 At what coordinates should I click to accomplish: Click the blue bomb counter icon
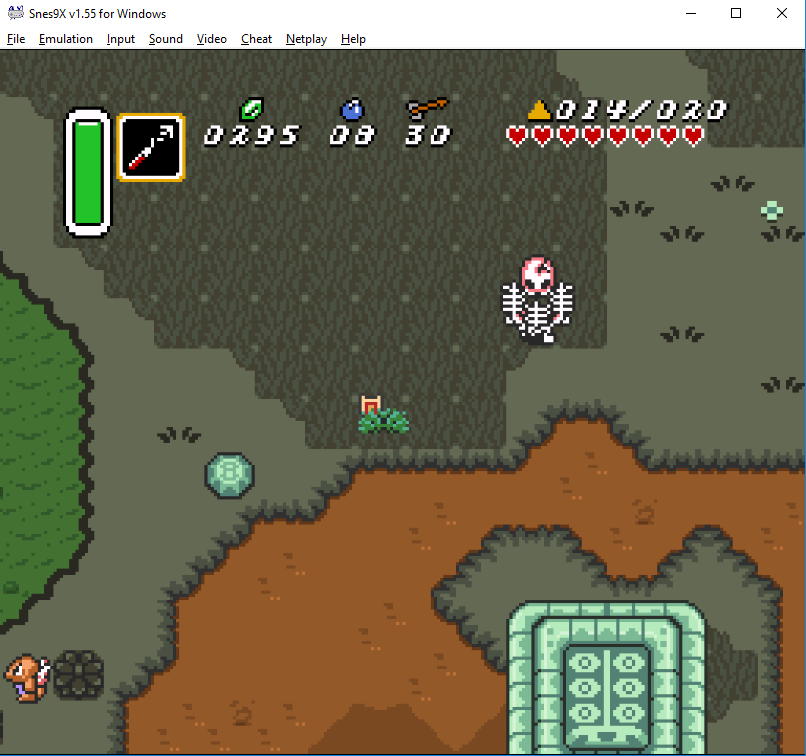click(x=352, y=109)
